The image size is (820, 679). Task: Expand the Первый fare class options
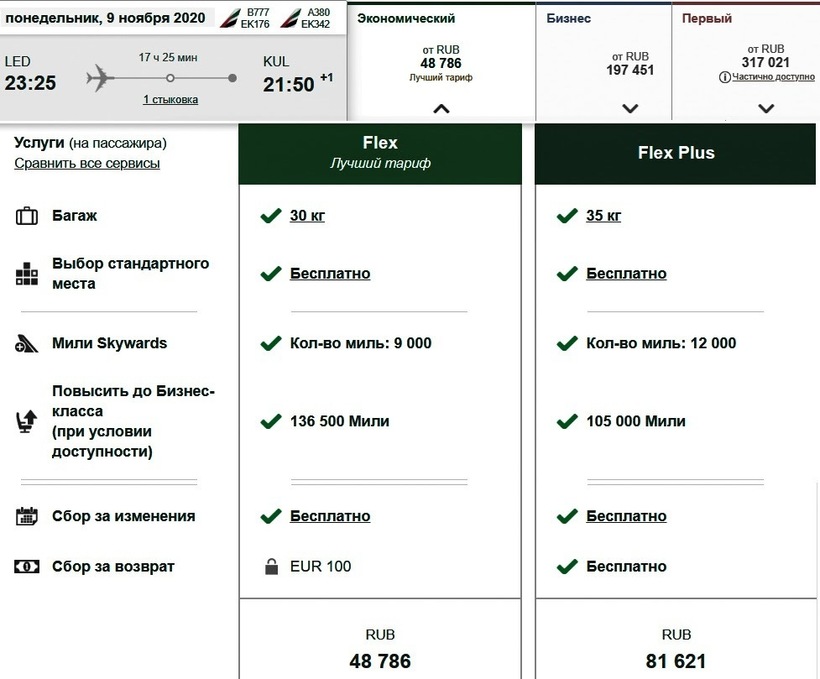(766, 108)
